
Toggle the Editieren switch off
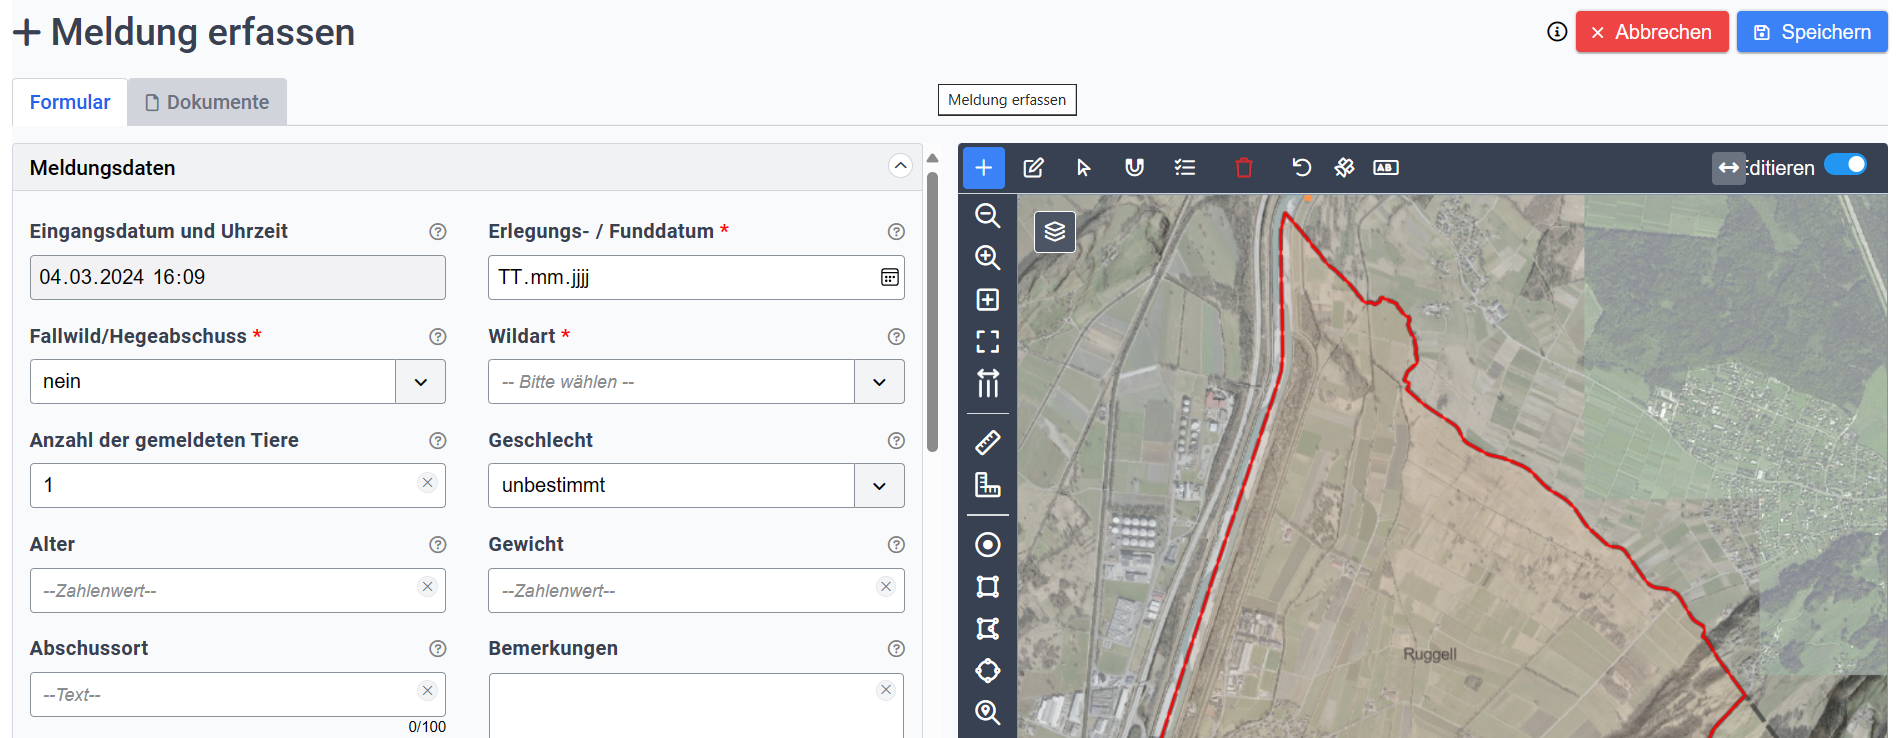(1844, 165)
